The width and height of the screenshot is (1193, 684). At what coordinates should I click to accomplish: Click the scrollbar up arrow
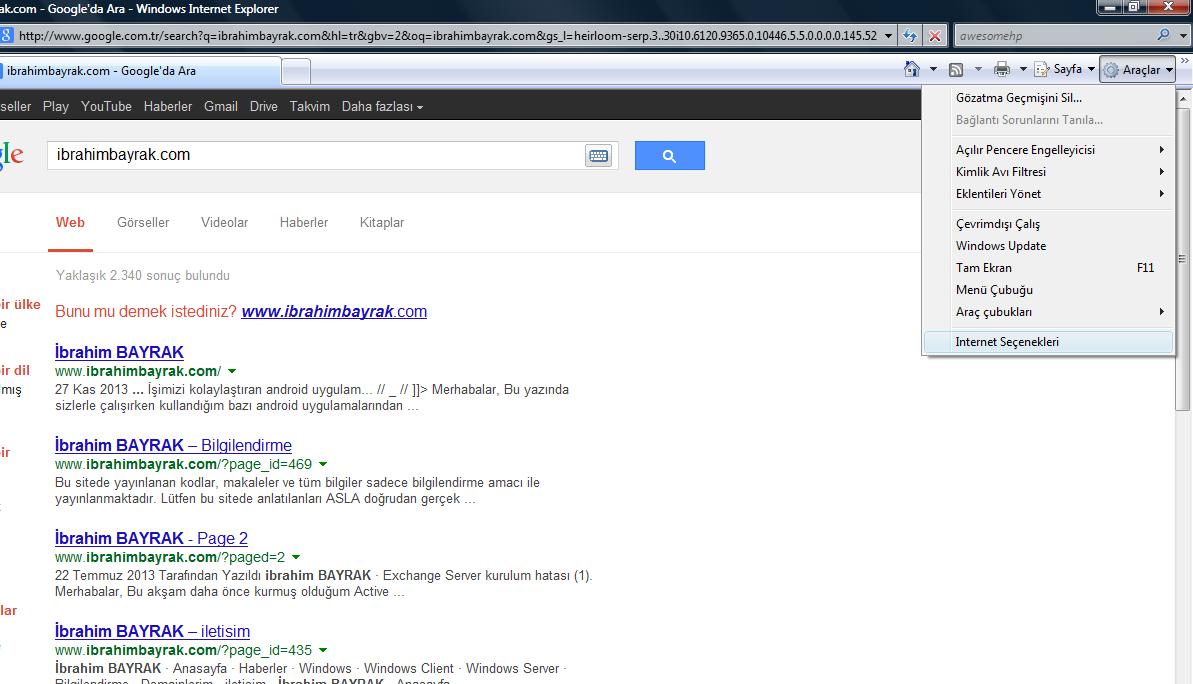[1182, 98]
